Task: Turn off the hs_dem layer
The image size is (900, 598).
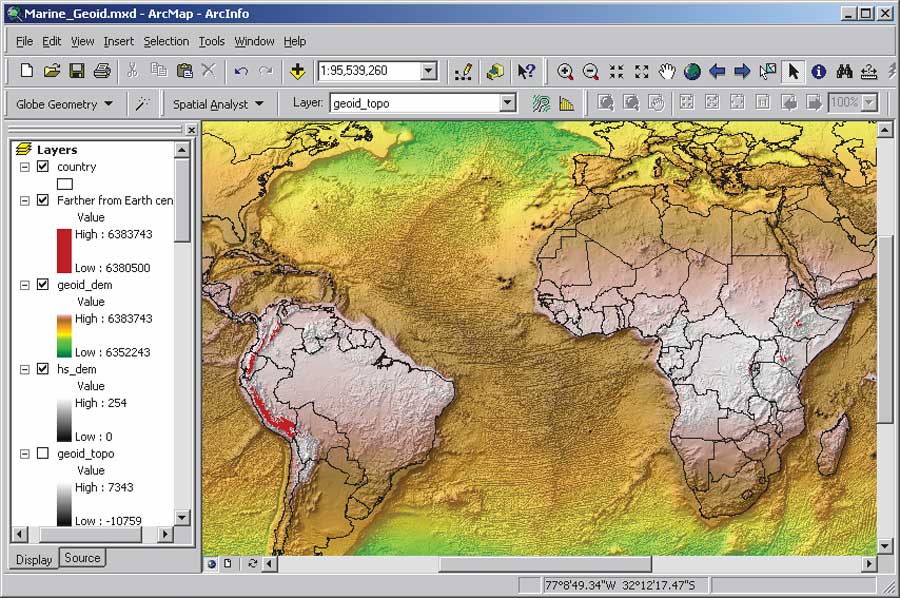Action: [x=42, y=369]
